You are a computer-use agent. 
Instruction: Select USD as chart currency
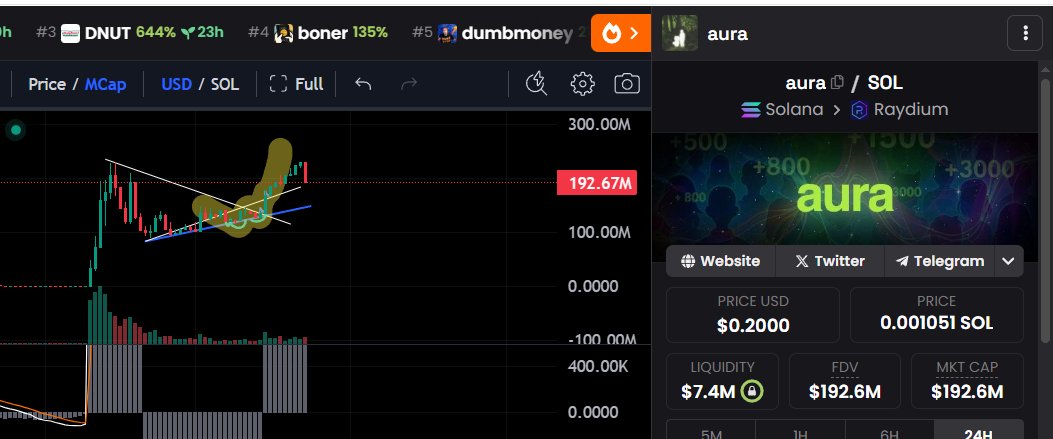(177, 84)
